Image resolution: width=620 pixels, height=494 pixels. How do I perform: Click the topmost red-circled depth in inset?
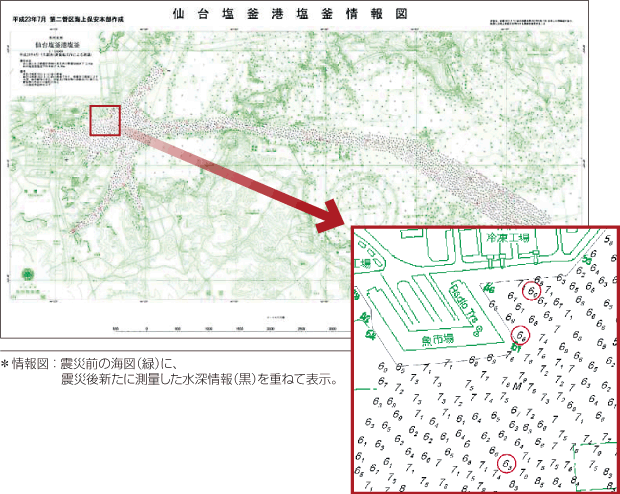point(533,290)
